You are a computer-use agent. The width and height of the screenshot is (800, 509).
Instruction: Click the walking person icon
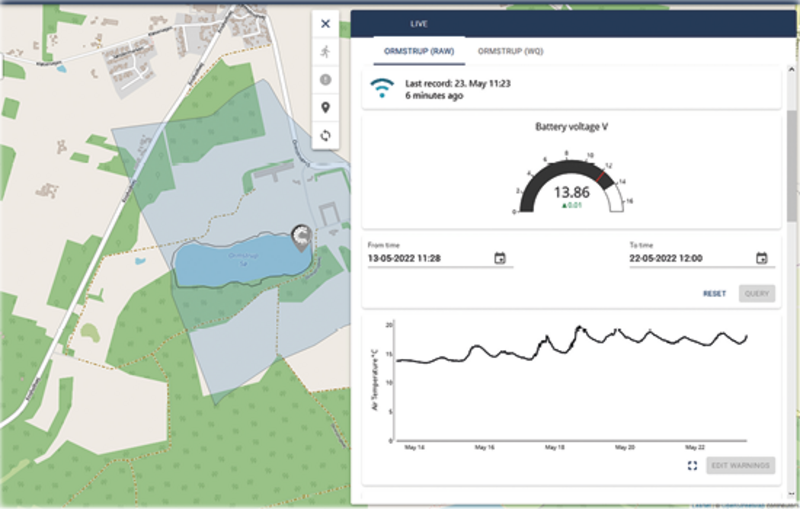325,51
